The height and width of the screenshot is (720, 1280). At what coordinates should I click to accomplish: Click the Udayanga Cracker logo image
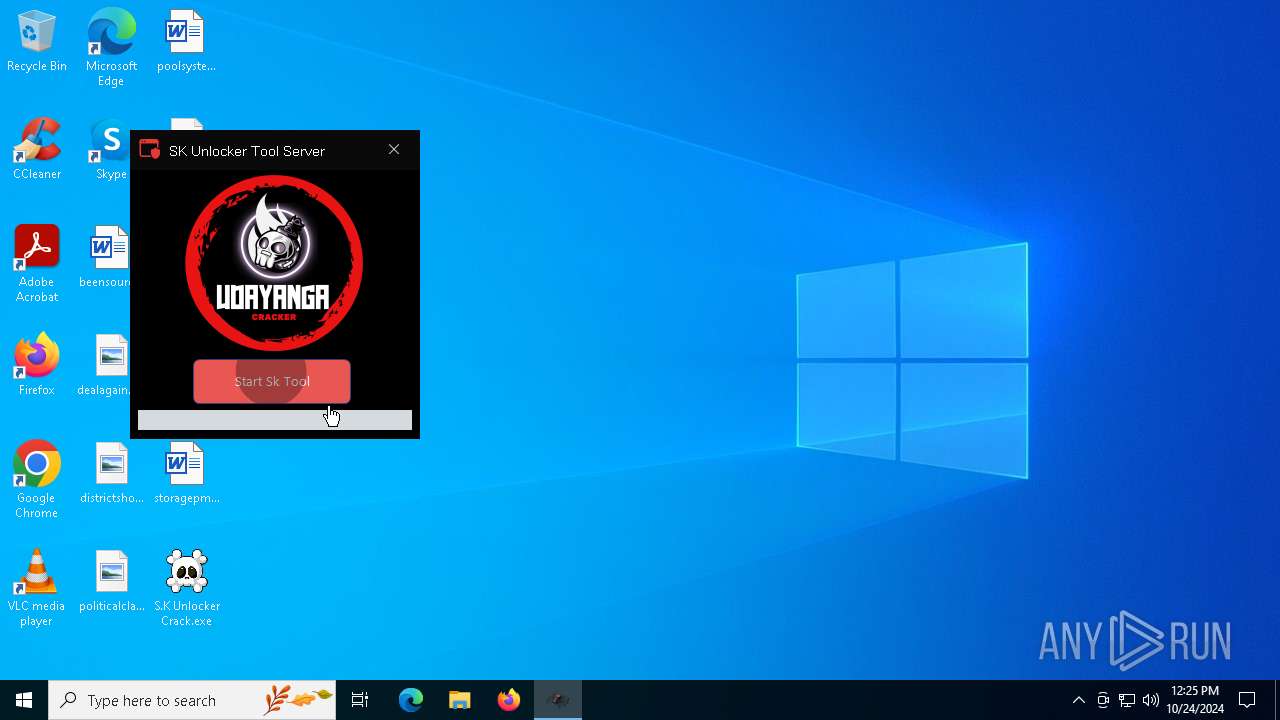pyautogui.click(x=274, y=263)
